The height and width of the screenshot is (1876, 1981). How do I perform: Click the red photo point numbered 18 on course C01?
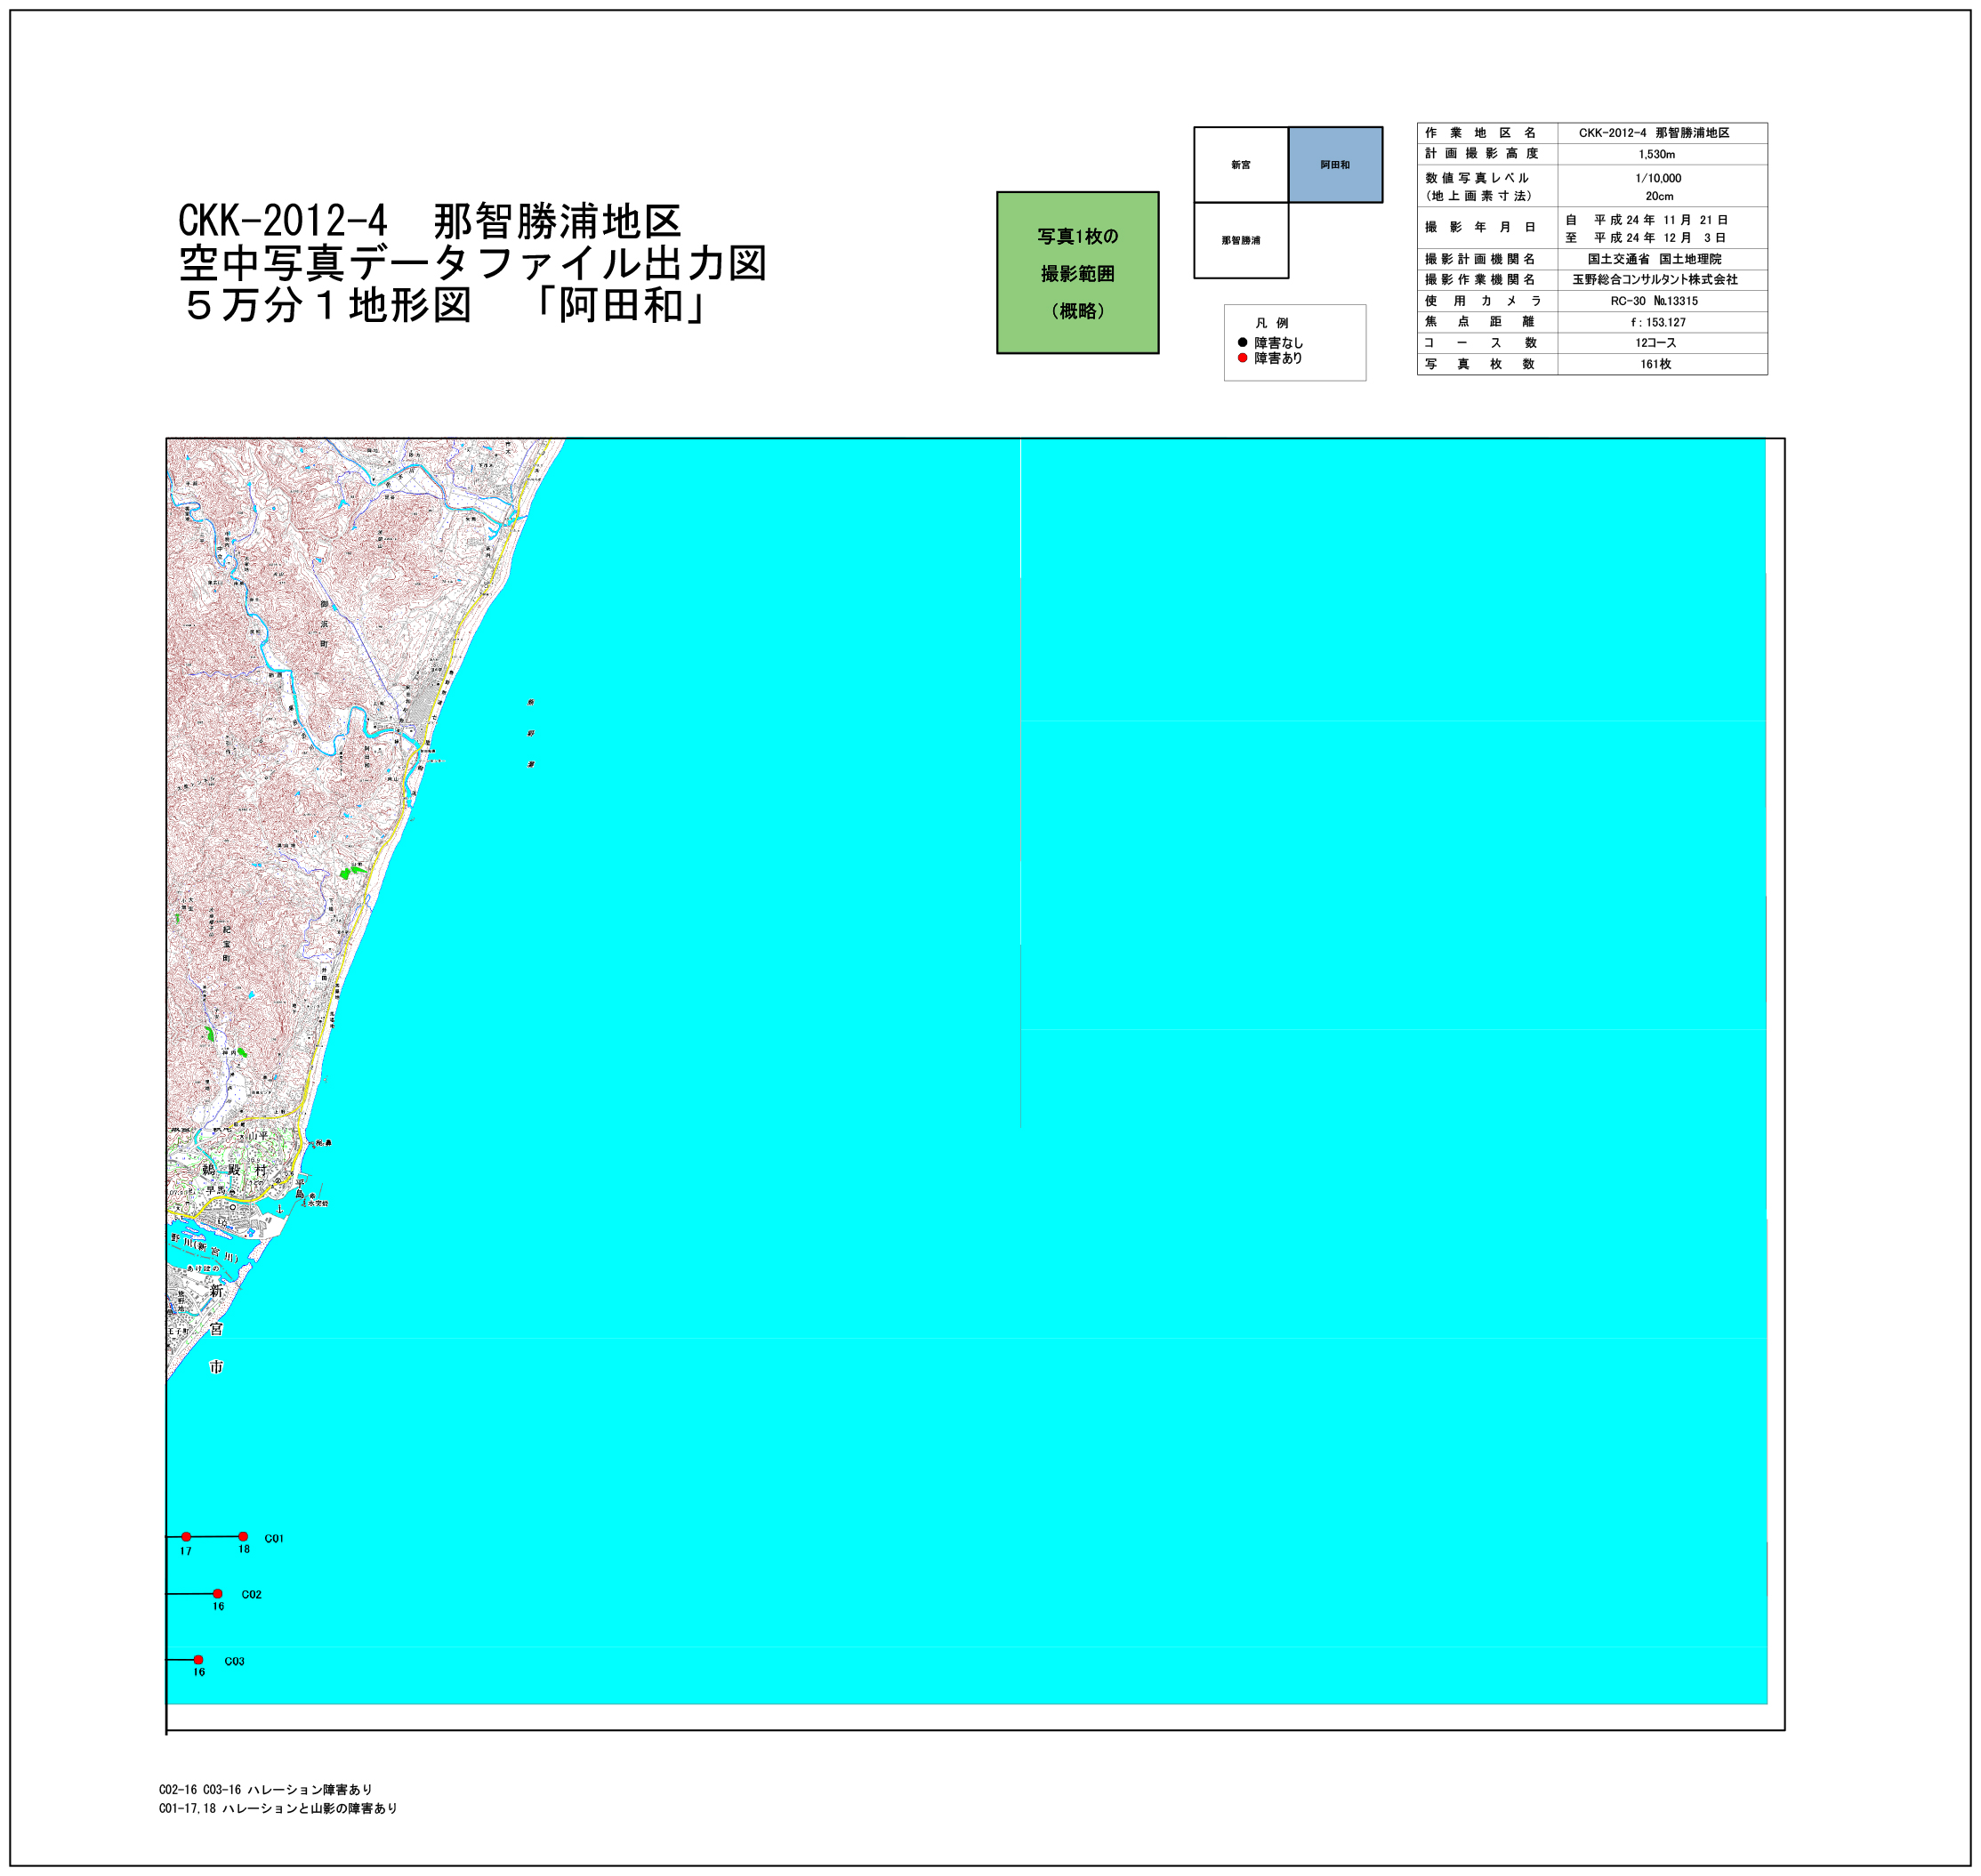[x=243, y=1536]
